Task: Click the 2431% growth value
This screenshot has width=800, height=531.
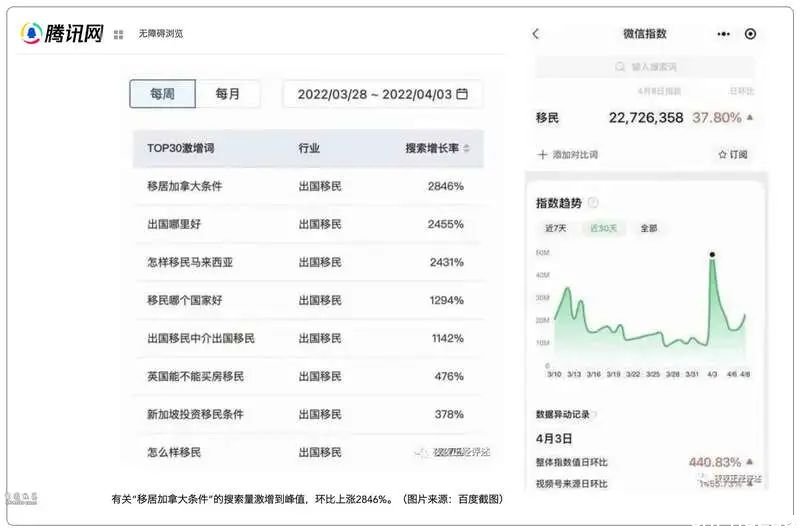Action: (x=446, y=262)
